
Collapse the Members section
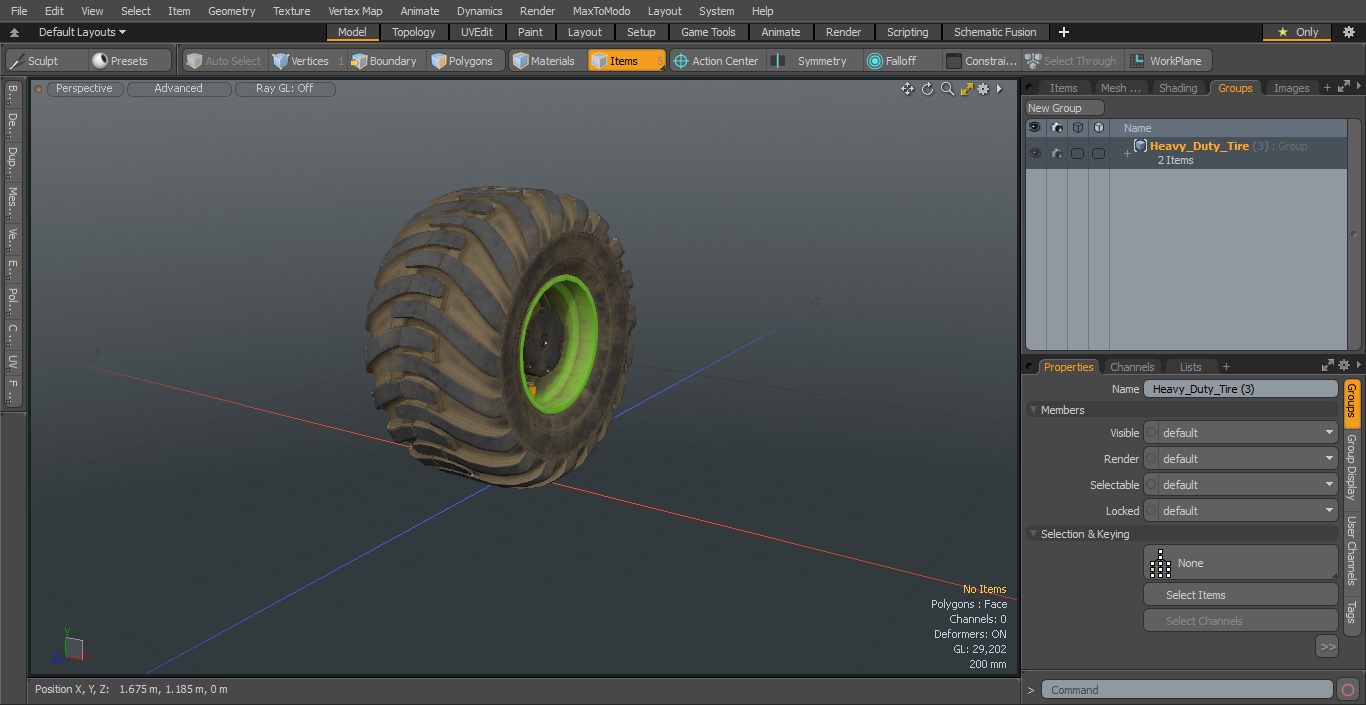point(1033,410)
